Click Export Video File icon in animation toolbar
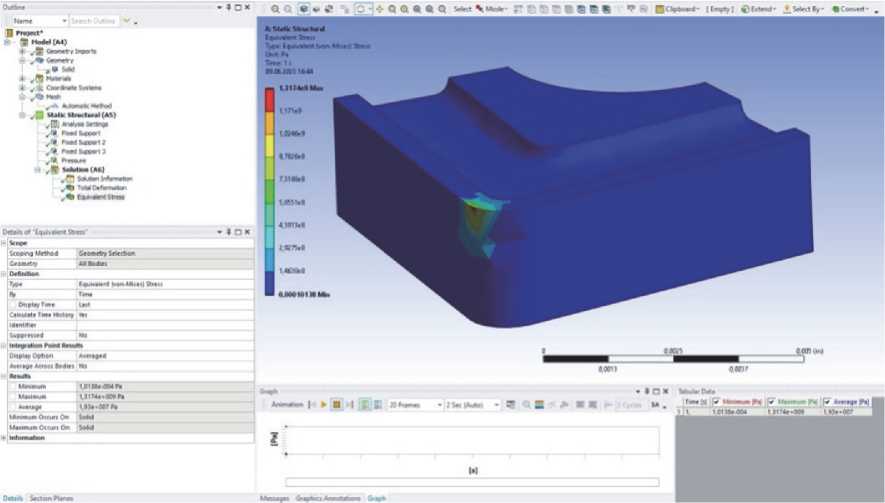 pos(510,405)
